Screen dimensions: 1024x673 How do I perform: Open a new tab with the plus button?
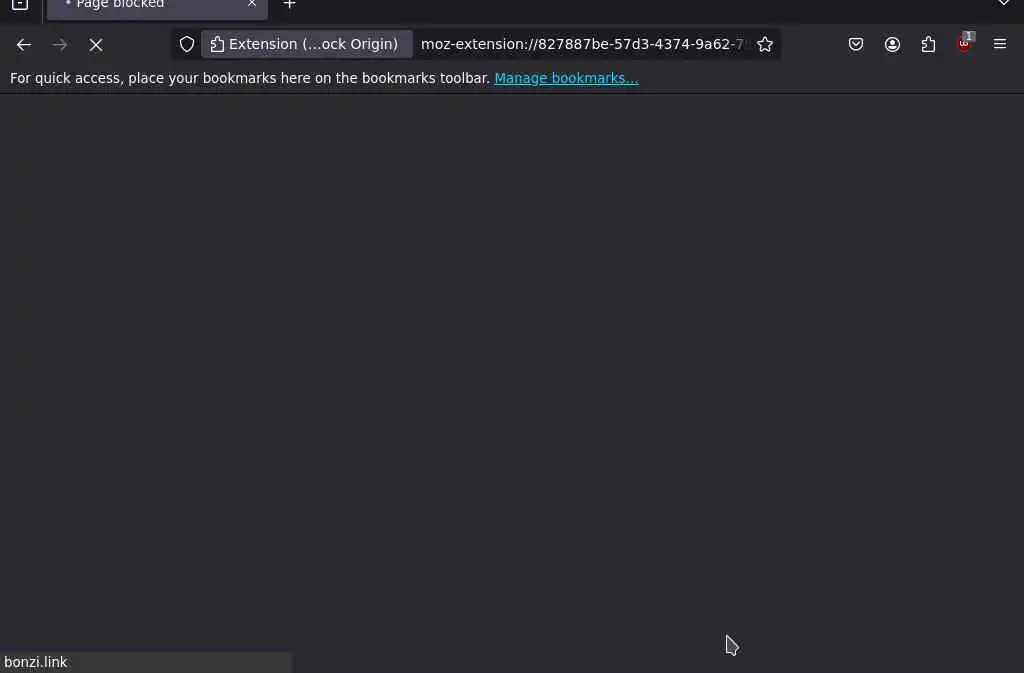click(289, 5)
